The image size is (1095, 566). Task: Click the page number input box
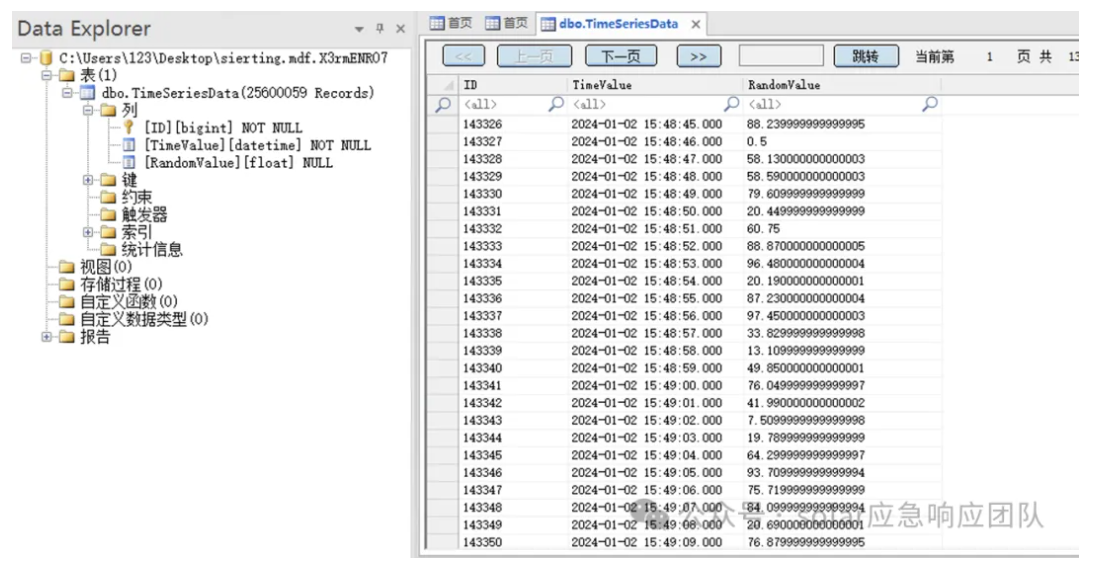[x=780, y=57]
